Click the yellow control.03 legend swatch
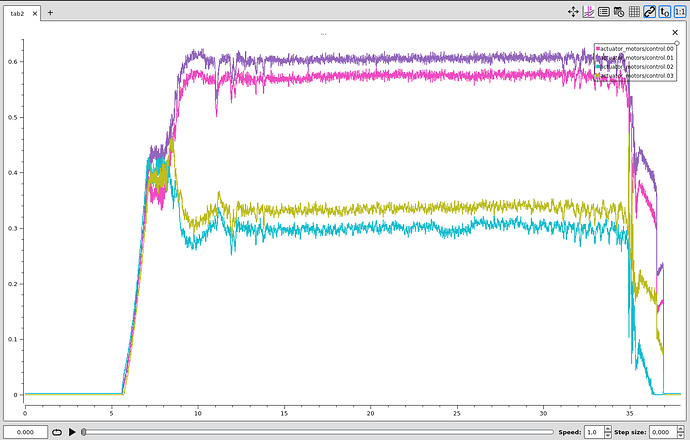 [598, 76]
